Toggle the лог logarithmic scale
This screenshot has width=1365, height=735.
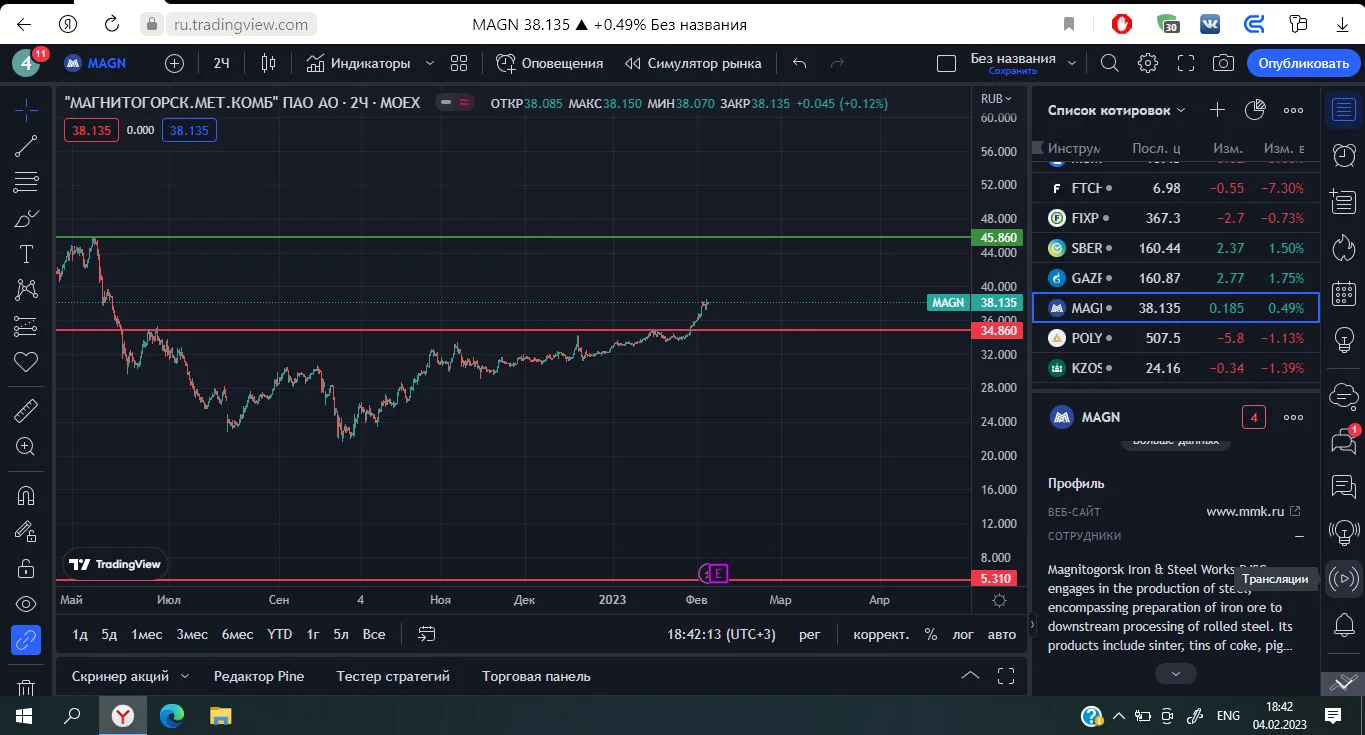[x=963, y=634]
